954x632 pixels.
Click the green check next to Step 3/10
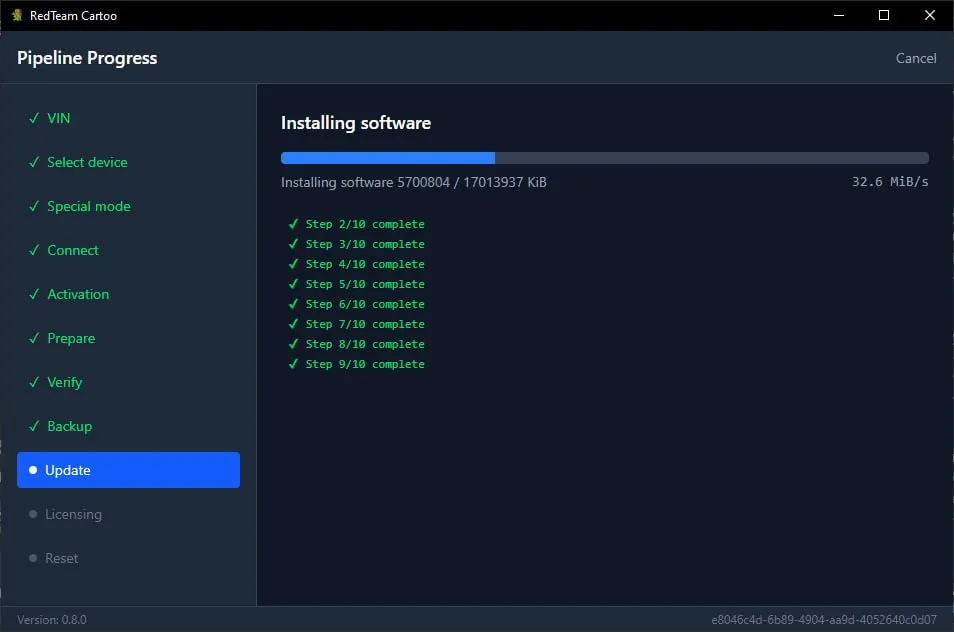(293, 244)
